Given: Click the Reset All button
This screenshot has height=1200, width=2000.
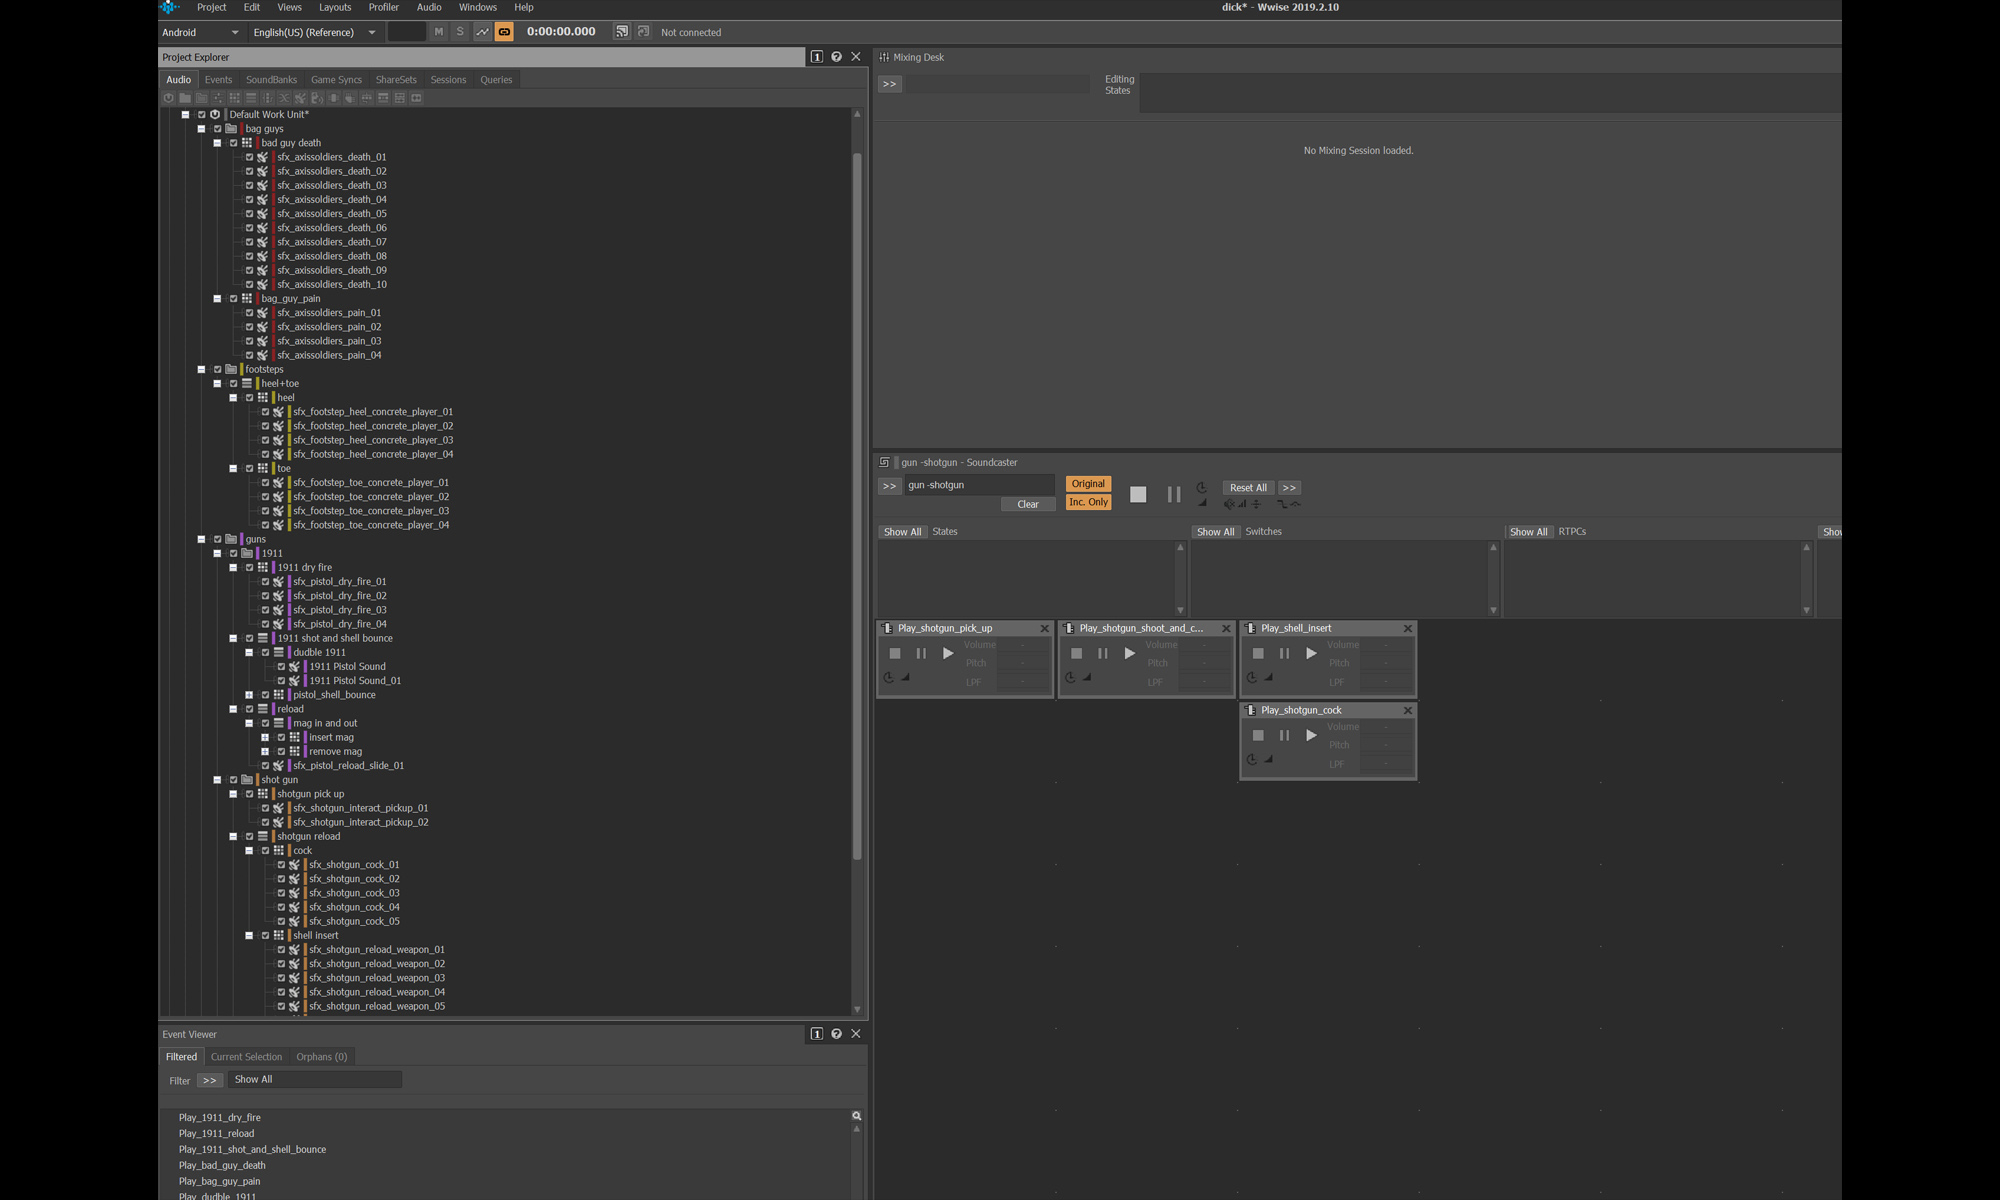Looking at the screenshot, I should tap(1247, 488).
